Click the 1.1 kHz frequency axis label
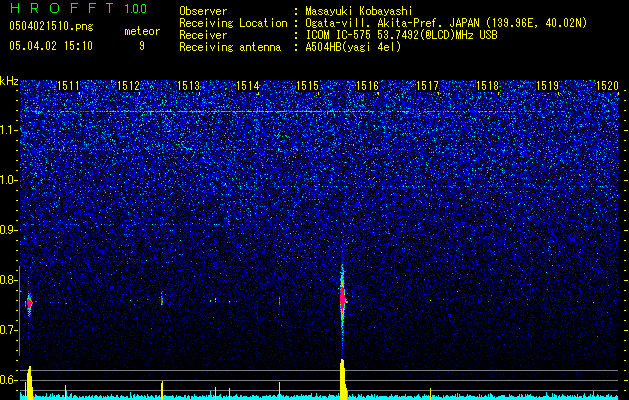This screenshot has width=629, height=400. (x=8, y=130)
